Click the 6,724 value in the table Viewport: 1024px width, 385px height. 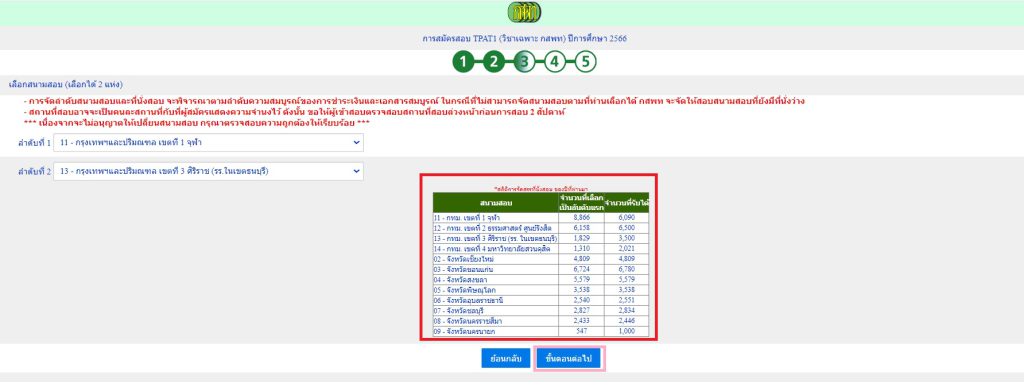point(581,270)
